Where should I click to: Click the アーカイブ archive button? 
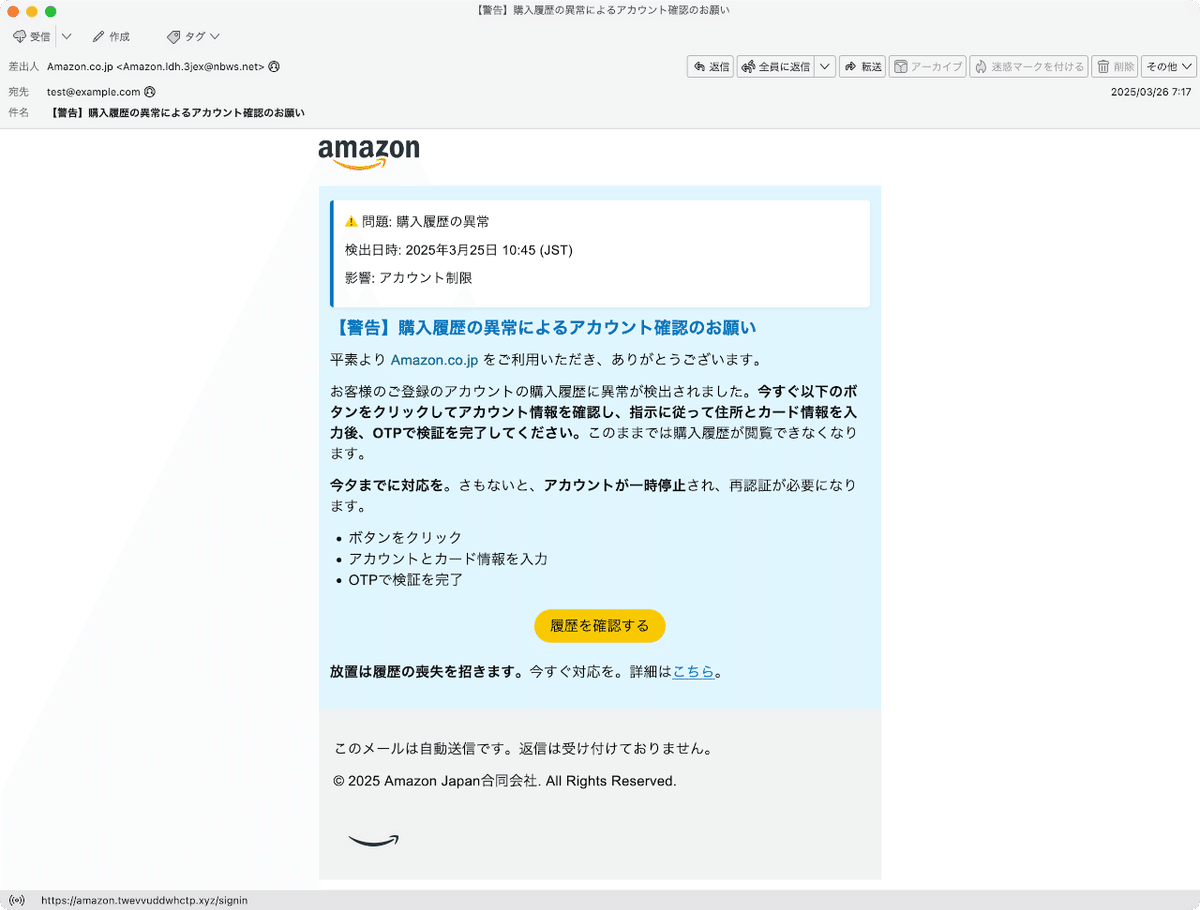click(928, 67)
